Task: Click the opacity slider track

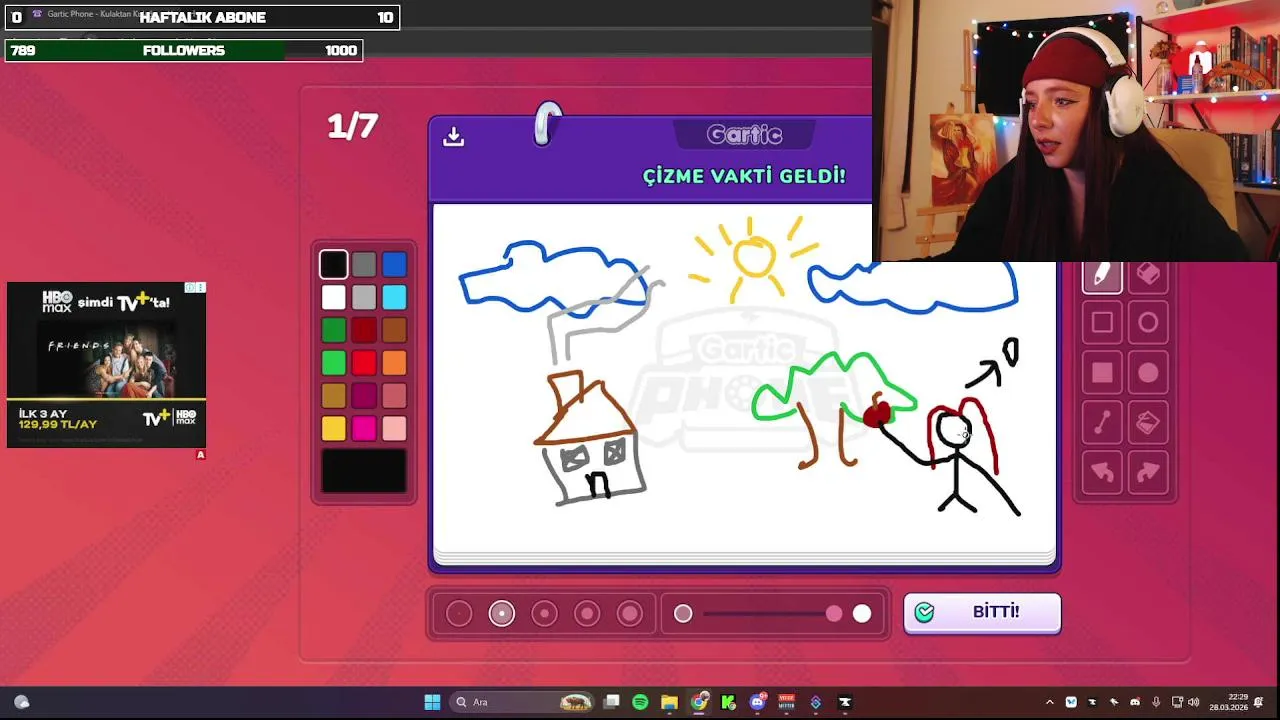Action: click(772, 613)
